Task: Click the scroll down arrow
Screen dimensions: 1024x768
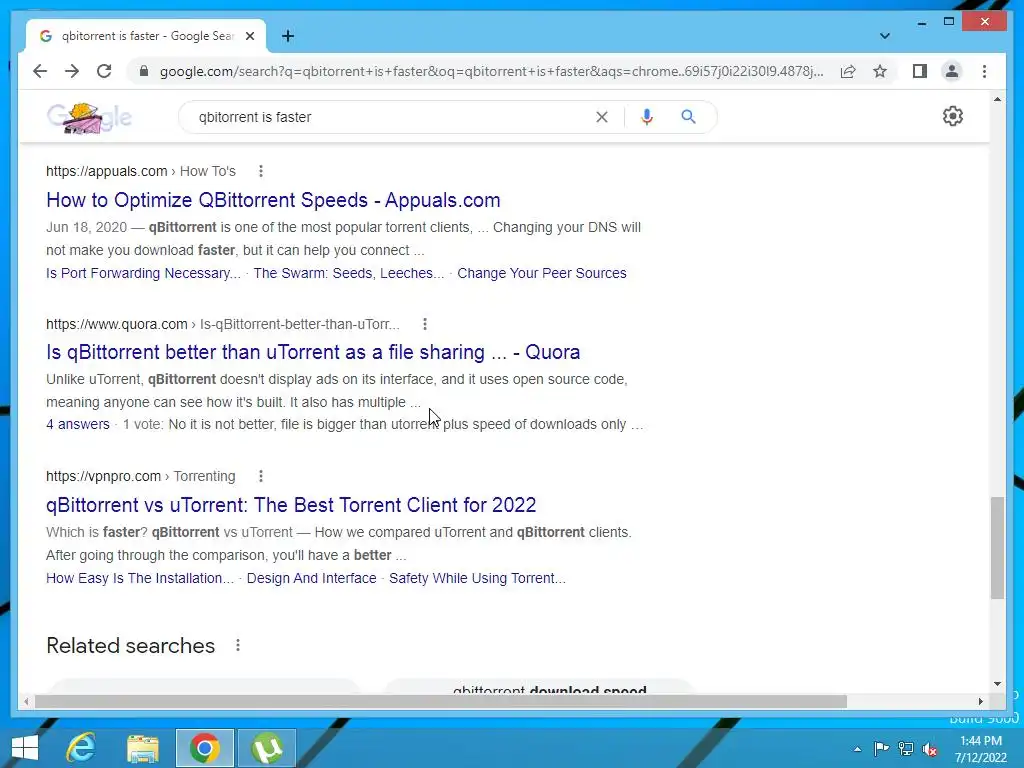Action: click(x=997, y=684)
